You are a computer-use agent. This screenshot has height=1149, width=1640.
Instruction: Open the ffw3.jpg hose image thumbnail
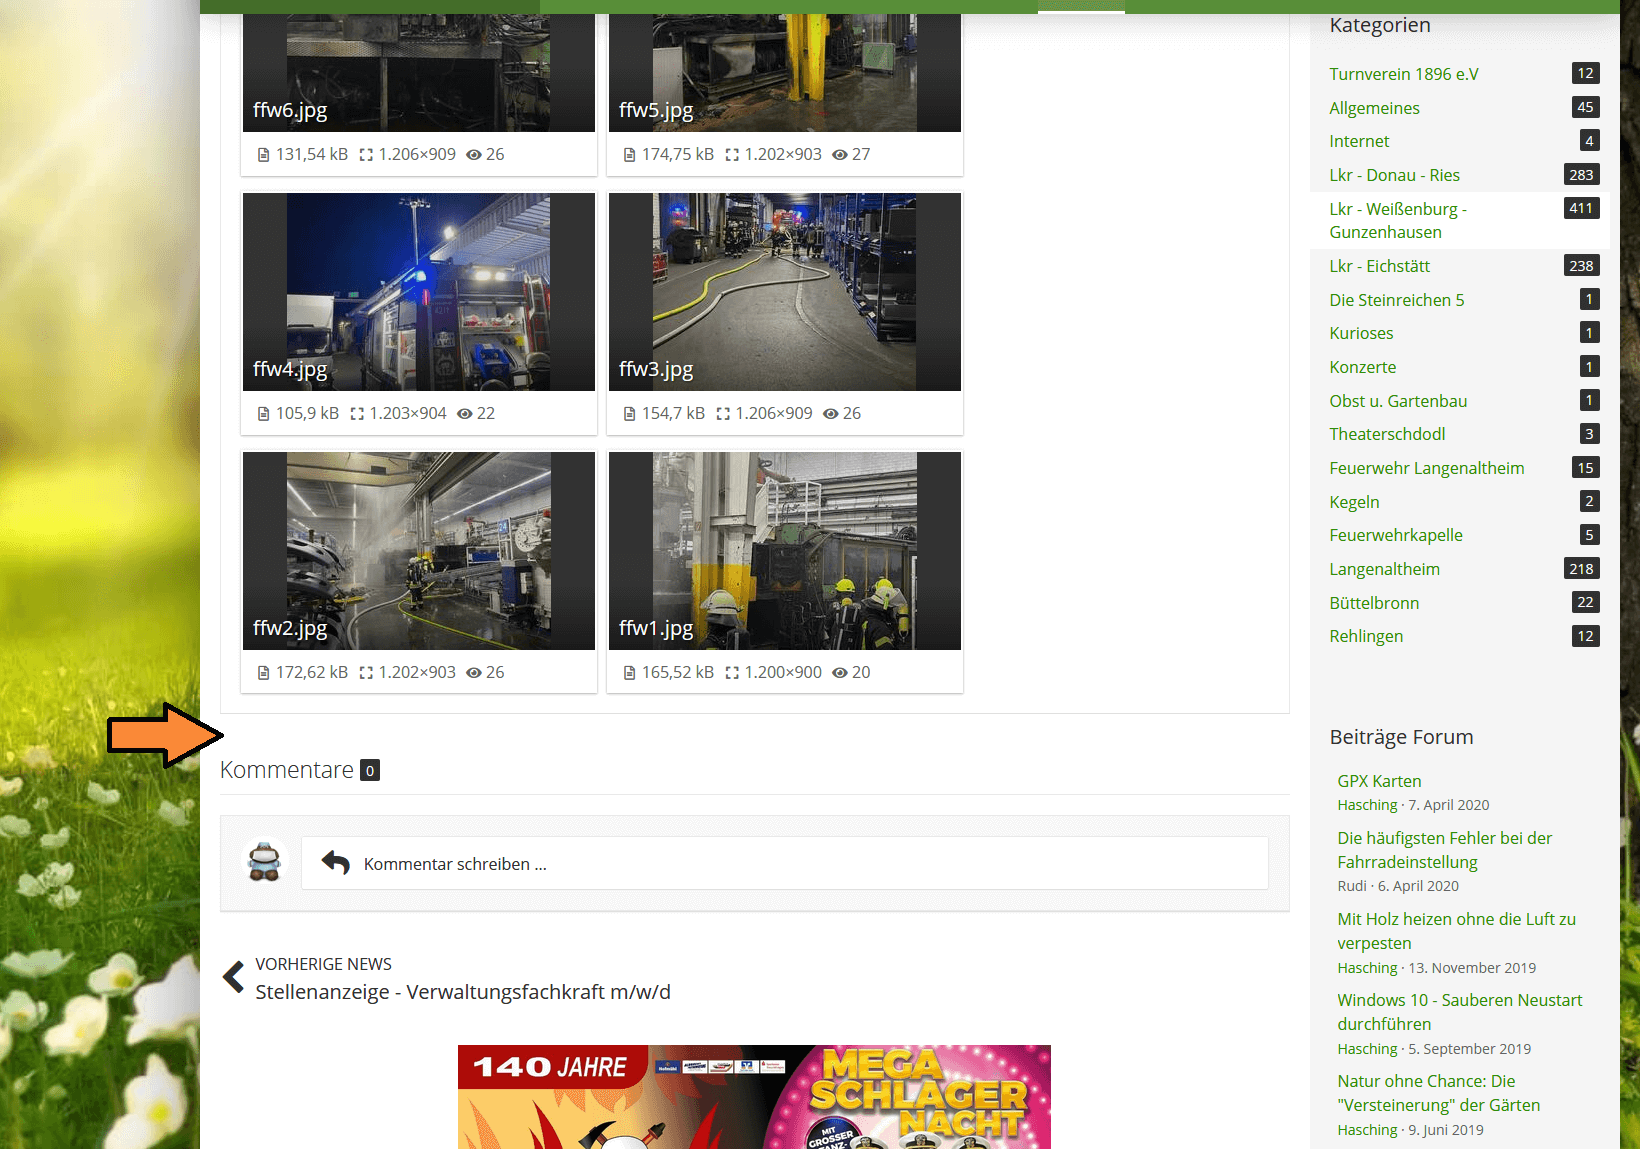point(784,292)
